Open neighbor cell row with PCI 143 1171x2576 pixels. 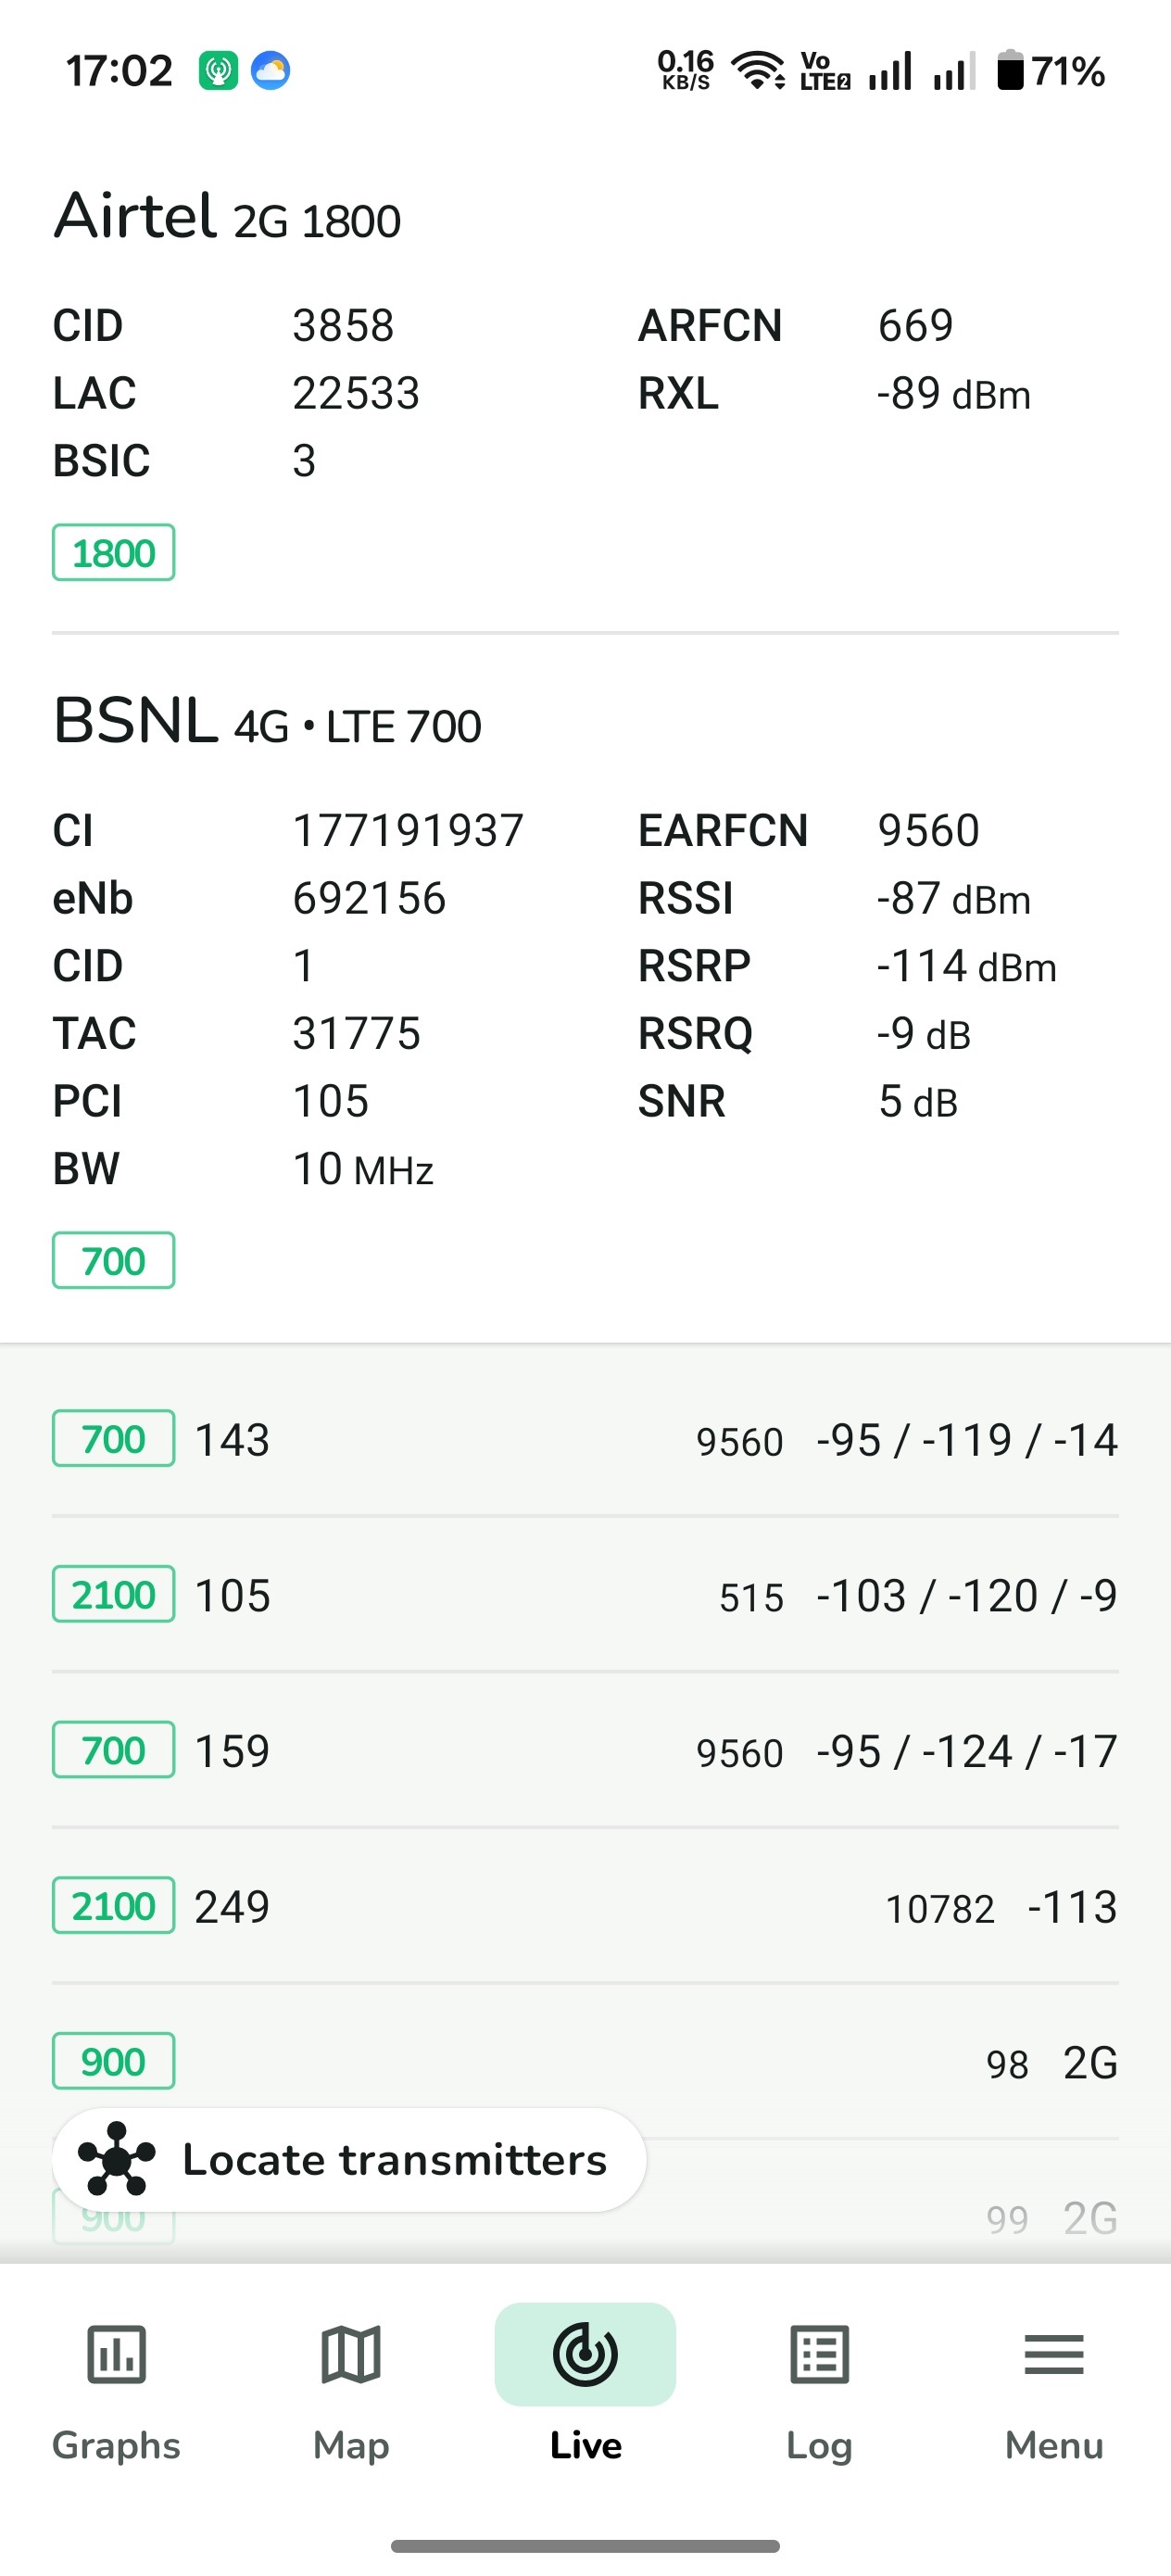tap(585, 1440)
